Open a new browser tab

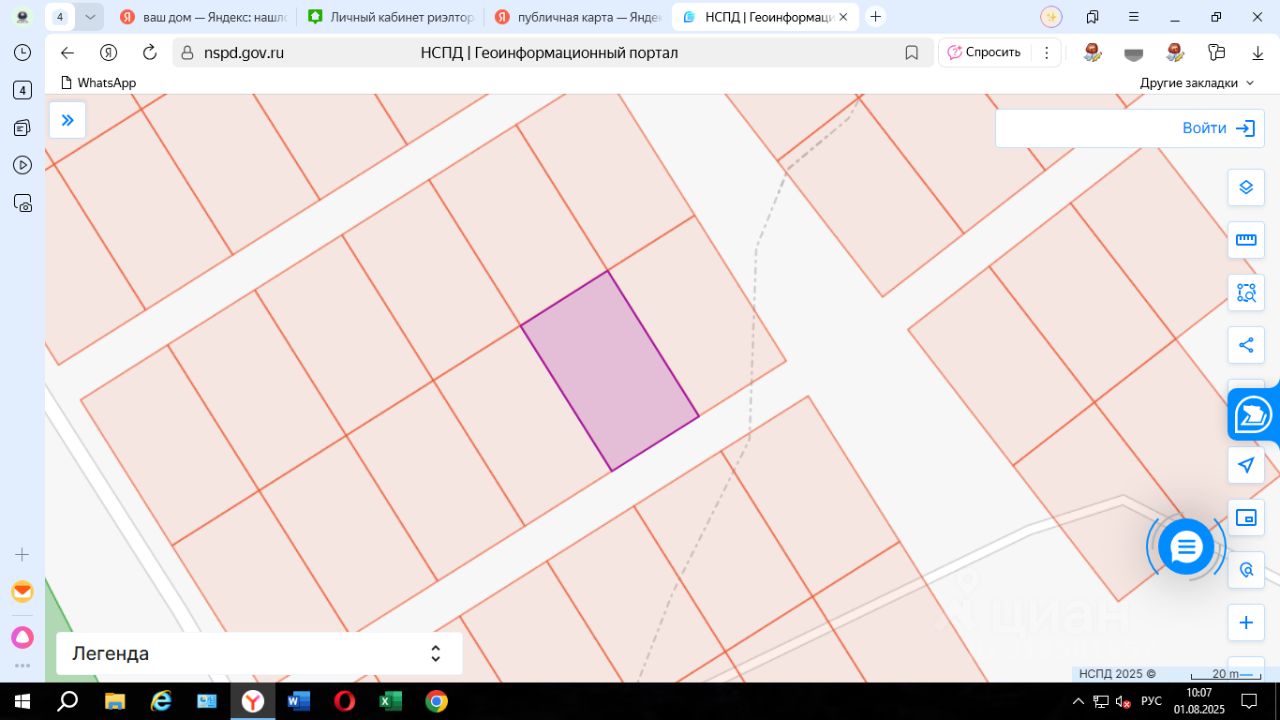[x=876, y=17]
